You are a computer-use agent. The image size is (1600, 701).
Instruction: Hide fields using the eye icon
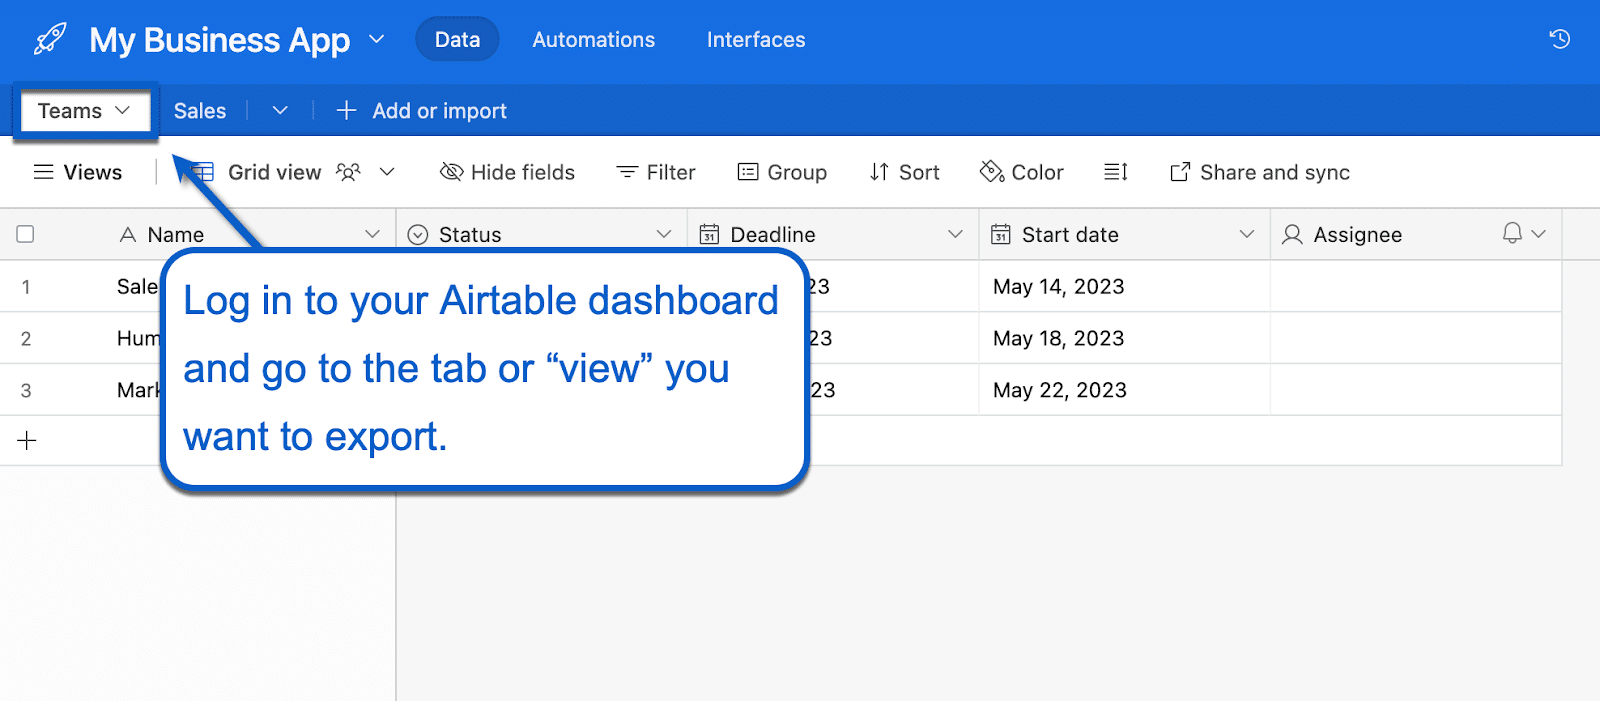tap(507, 172)
